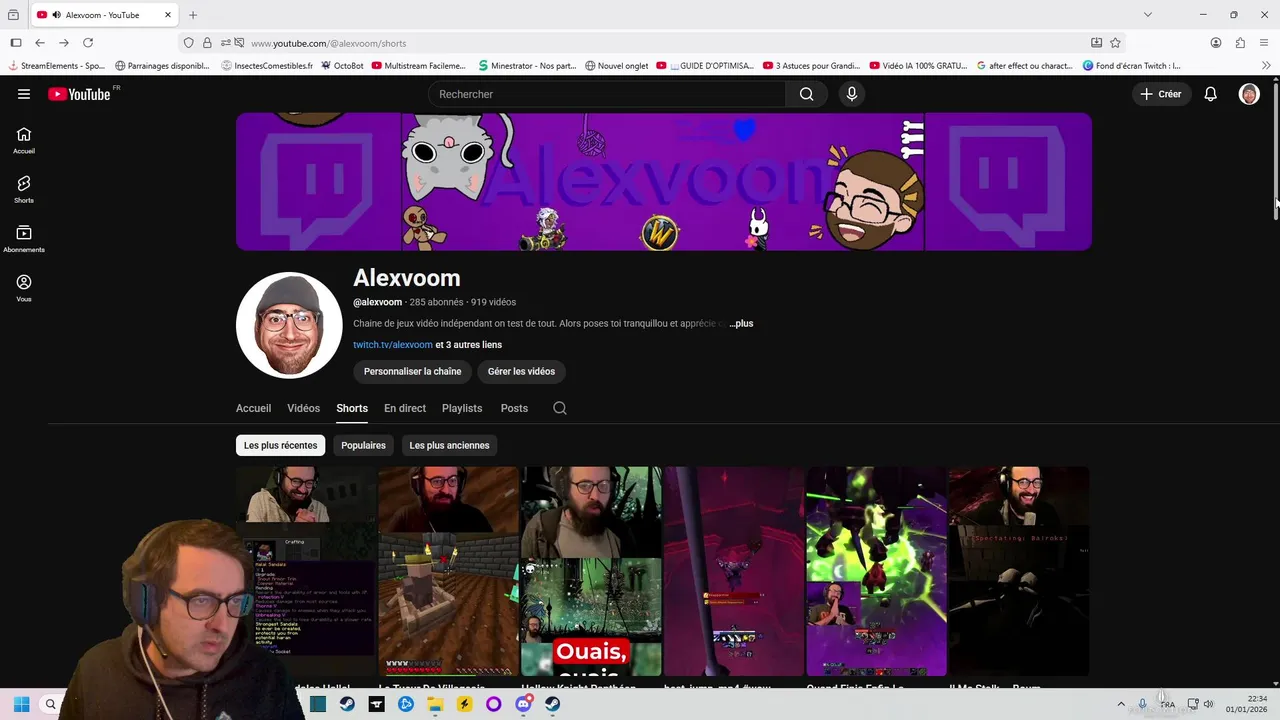Open the Minestrator bookmark
The width and height of the screenshot is (1280, 720).
(x=526, y=66)
